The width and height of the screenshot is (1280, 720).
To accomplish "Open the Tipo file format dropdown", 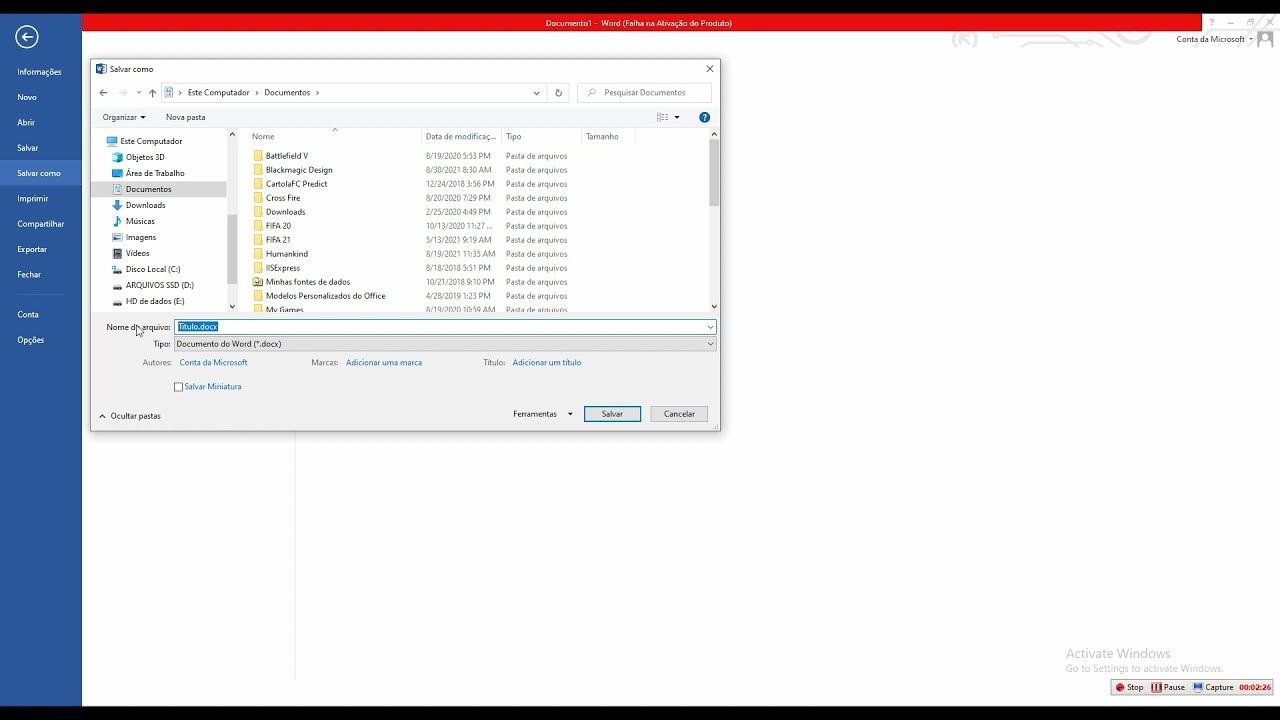I will 445,344.
